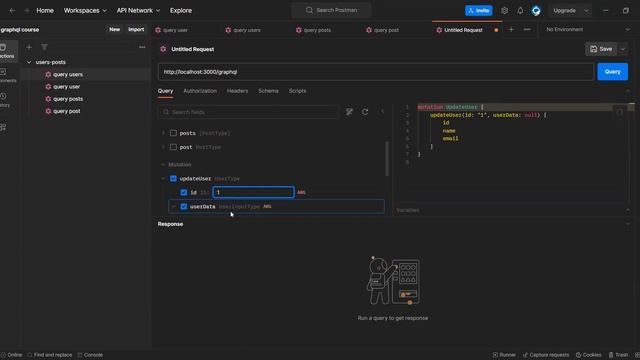
Task: Check the post field checkbox
Action: click(x=173, y=147)
